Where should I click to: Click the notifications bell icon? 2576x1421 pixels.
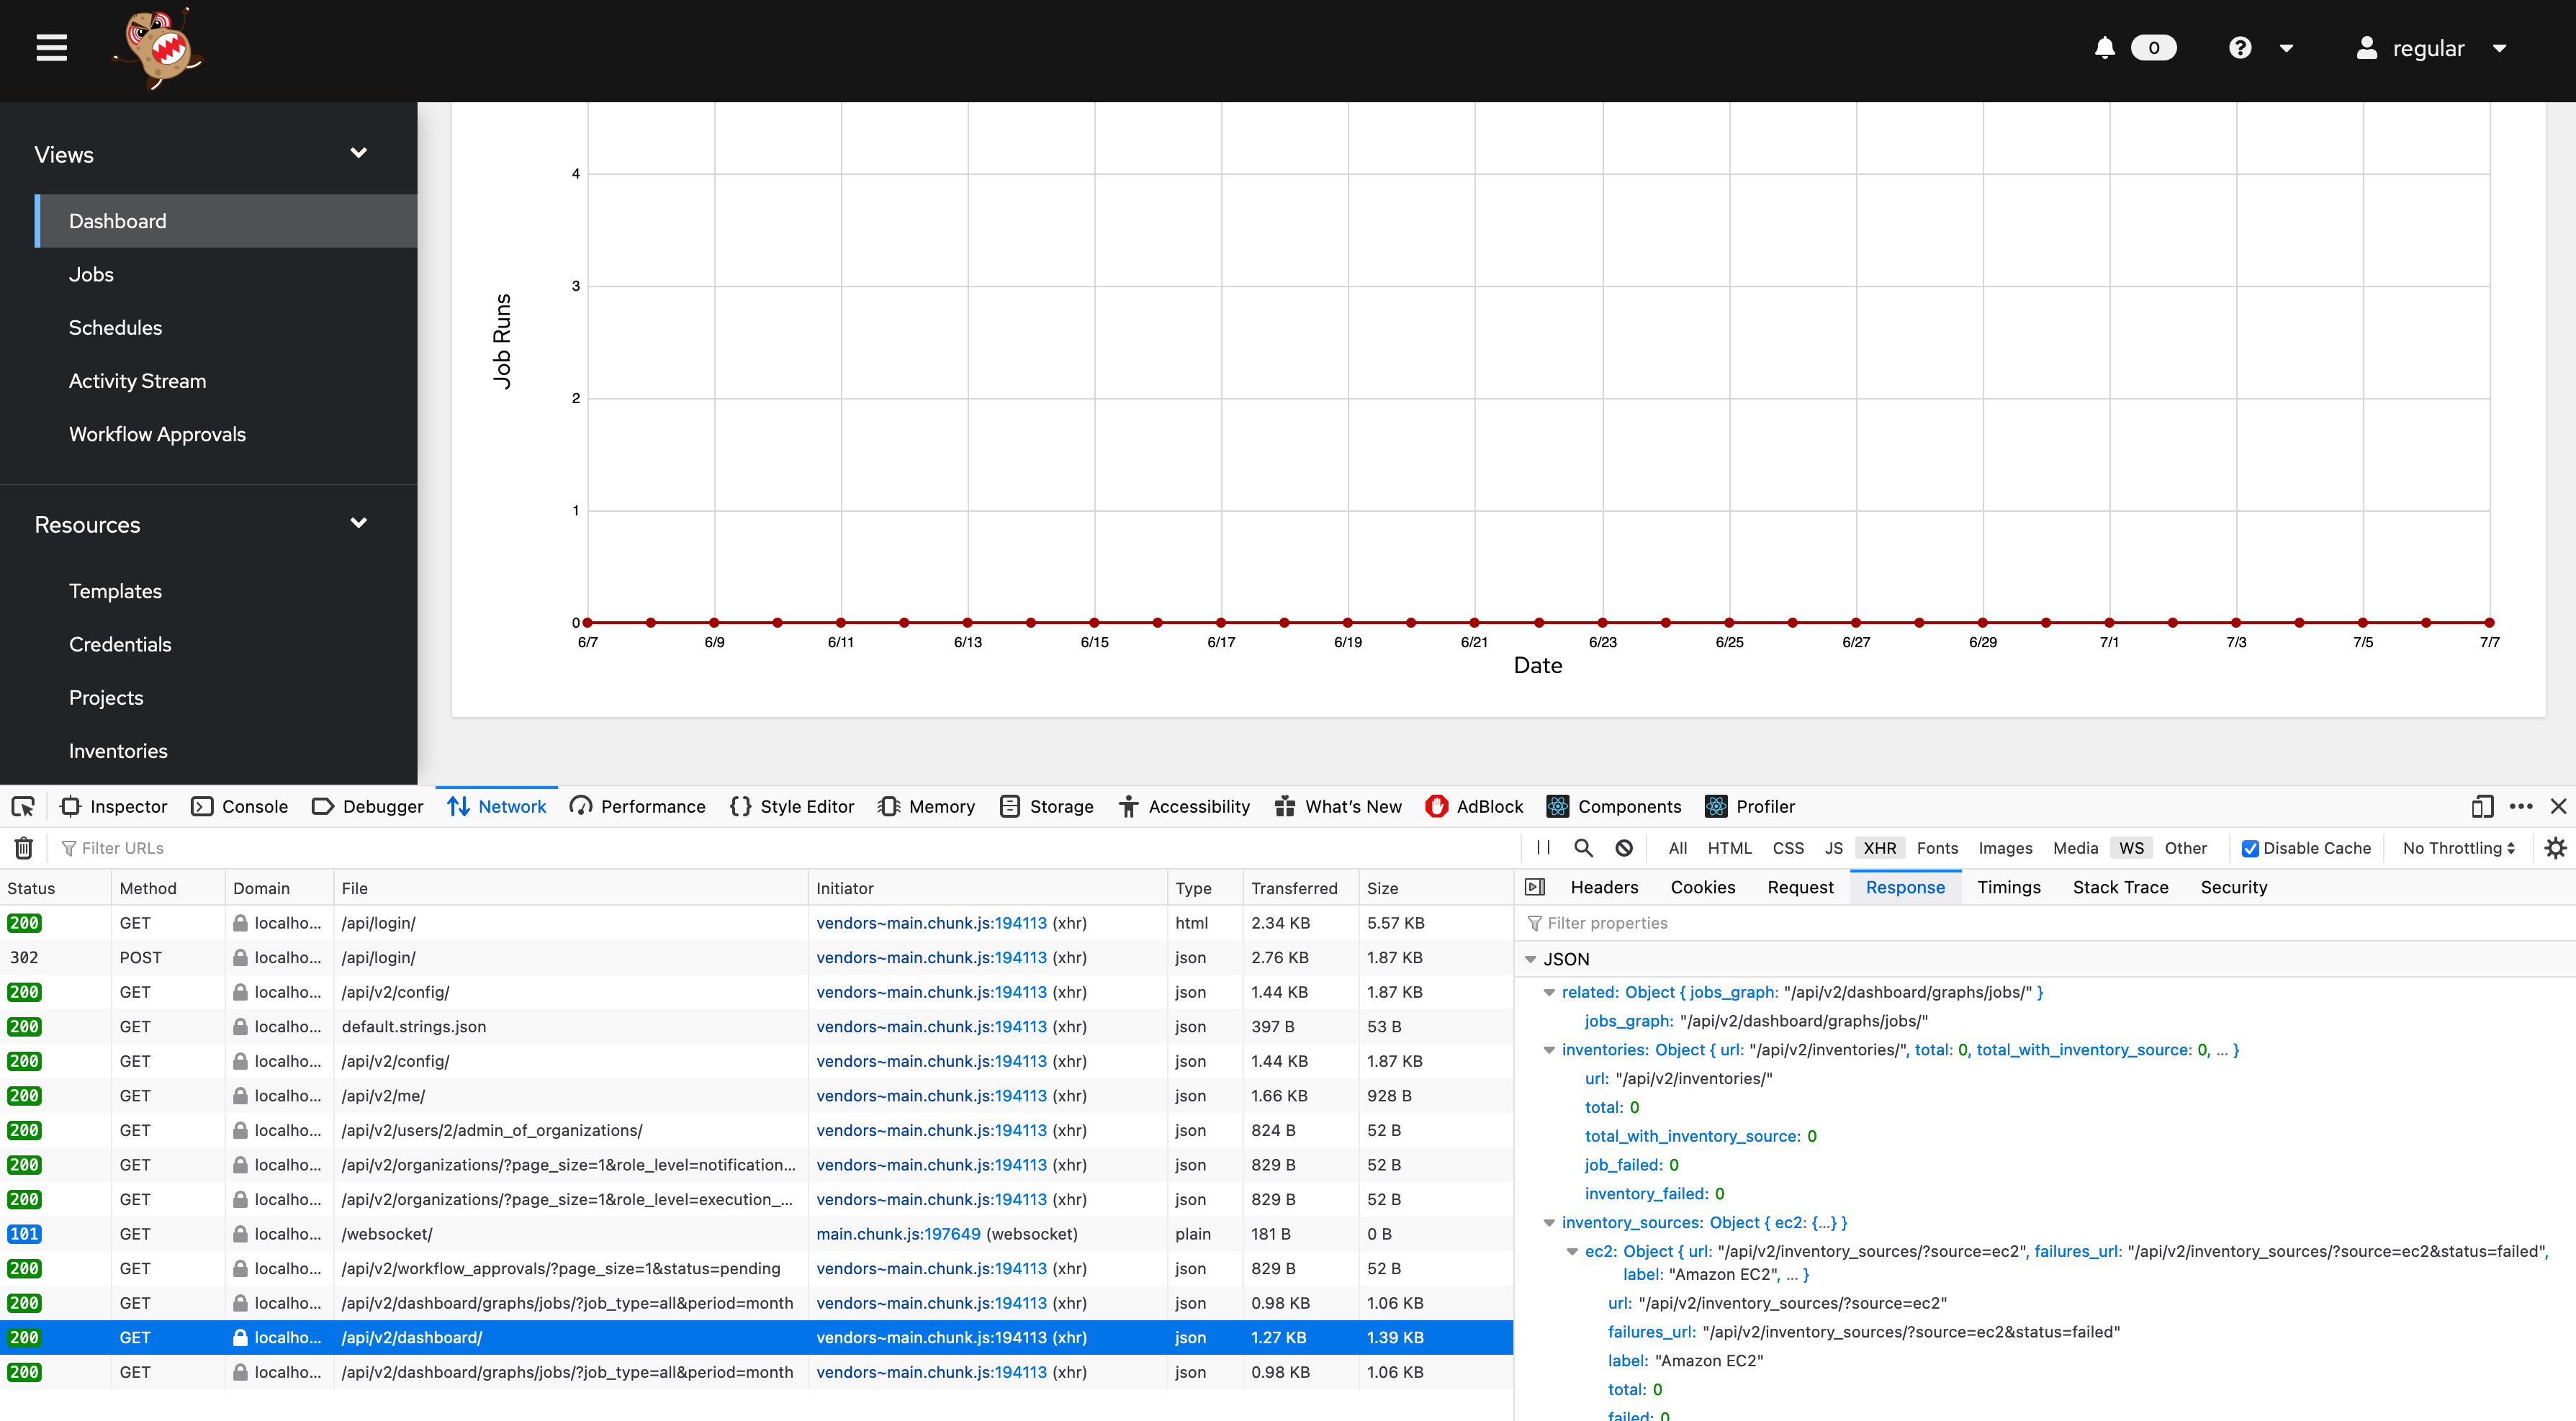coord(2104,47)
